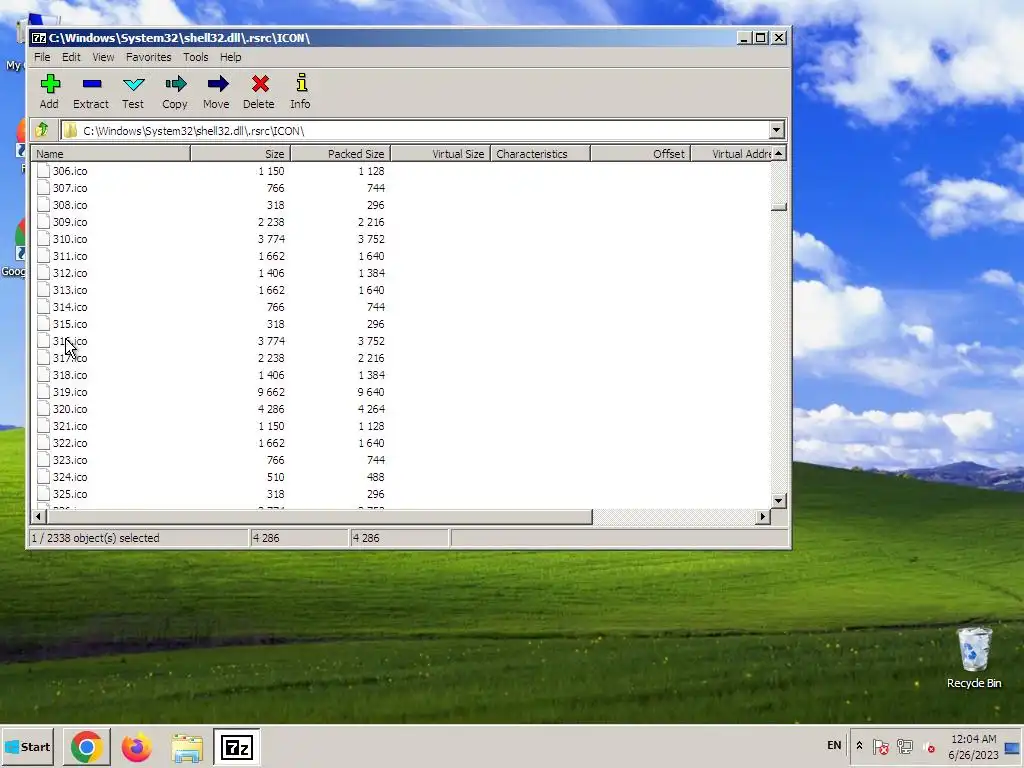Click file icon of 319.ico
1024x768 pixels.
(x=43, y=392)
